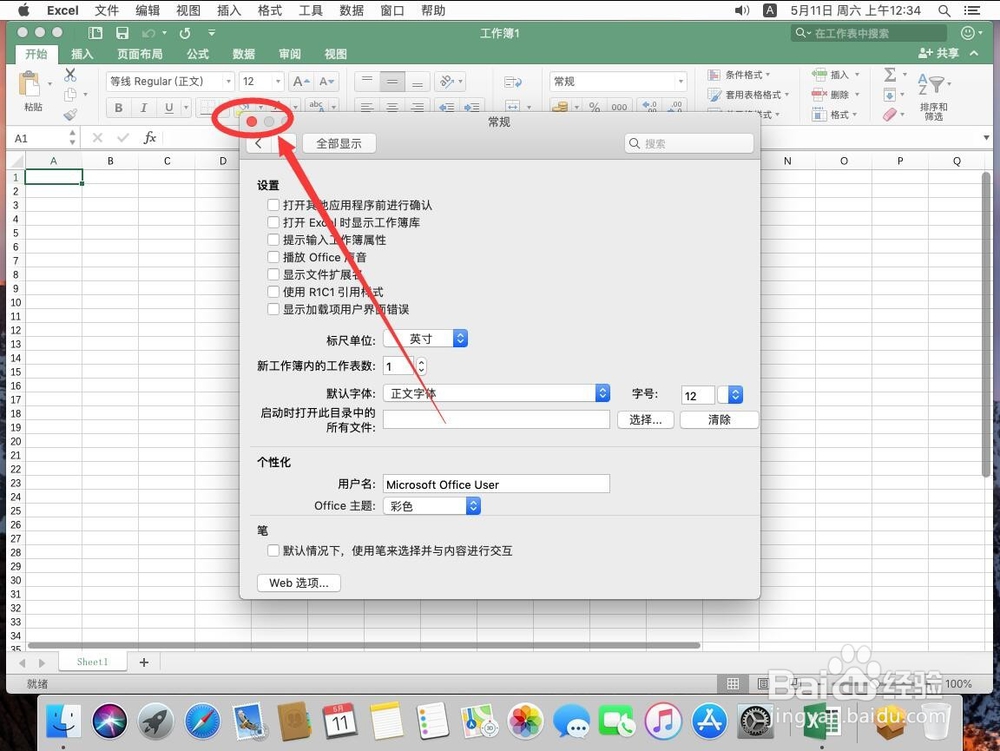Open Format as Table dropdown

[x=749, y=94]
